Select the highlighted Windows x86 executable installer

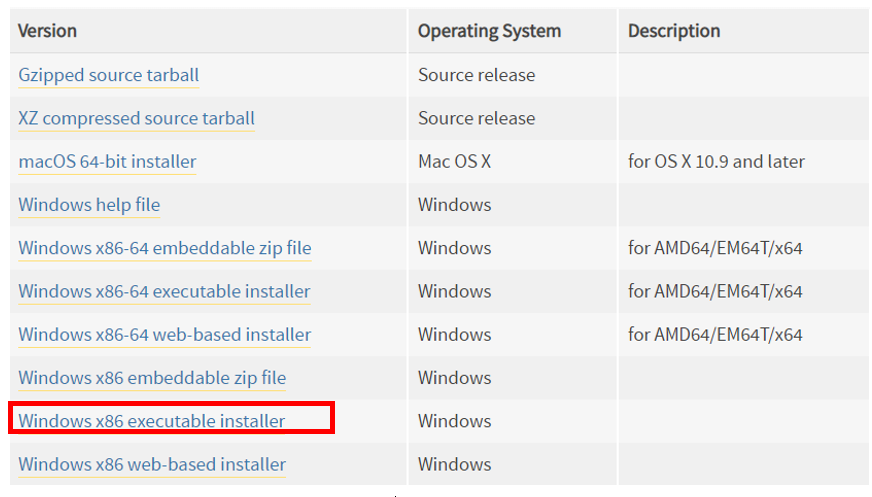point(151,421)
